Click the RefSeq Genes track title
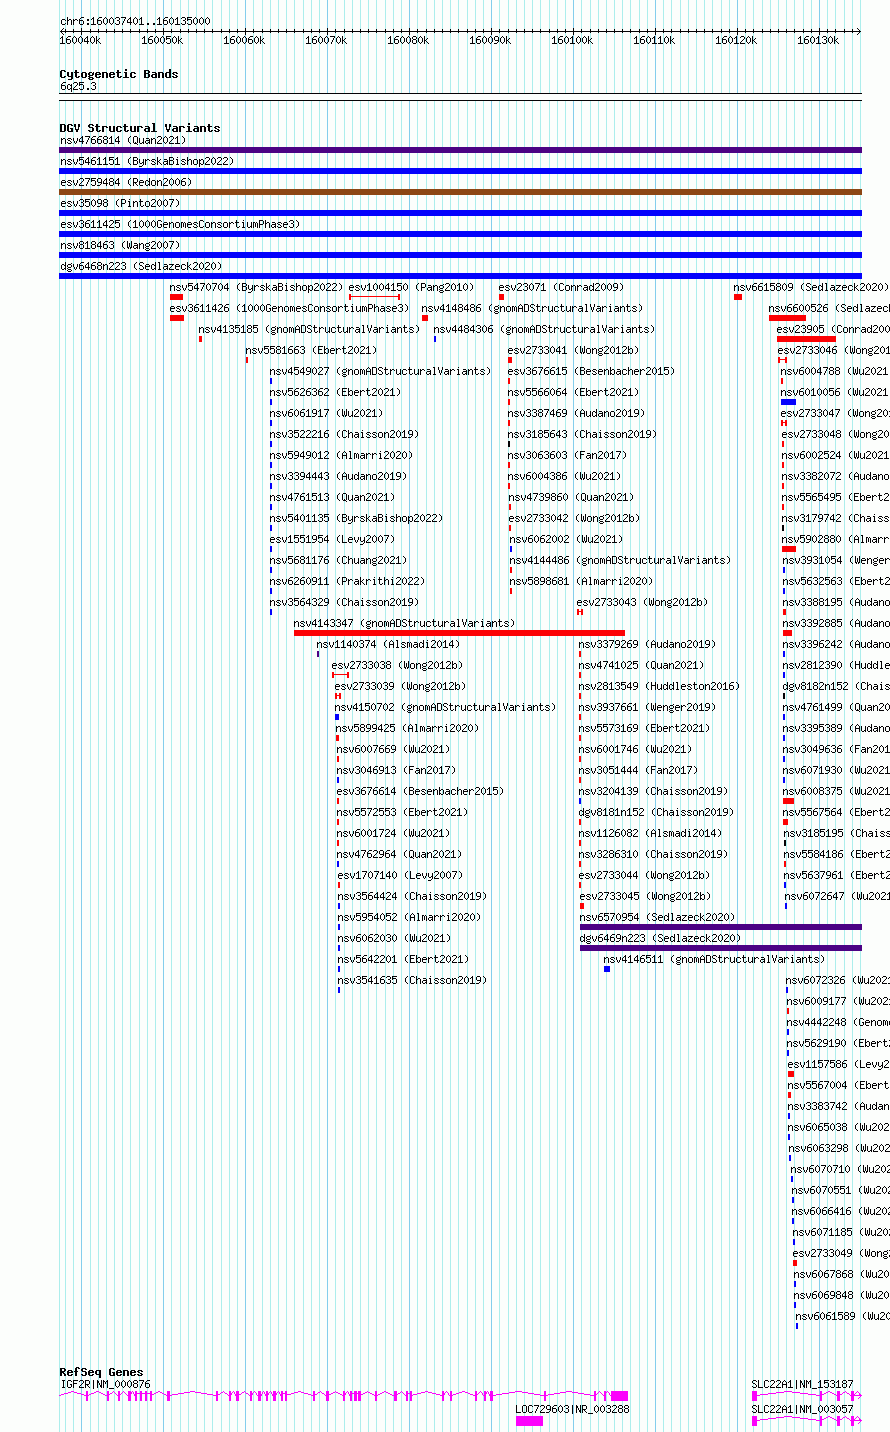The image size is (890, 1432). [x=101, y=1372]
